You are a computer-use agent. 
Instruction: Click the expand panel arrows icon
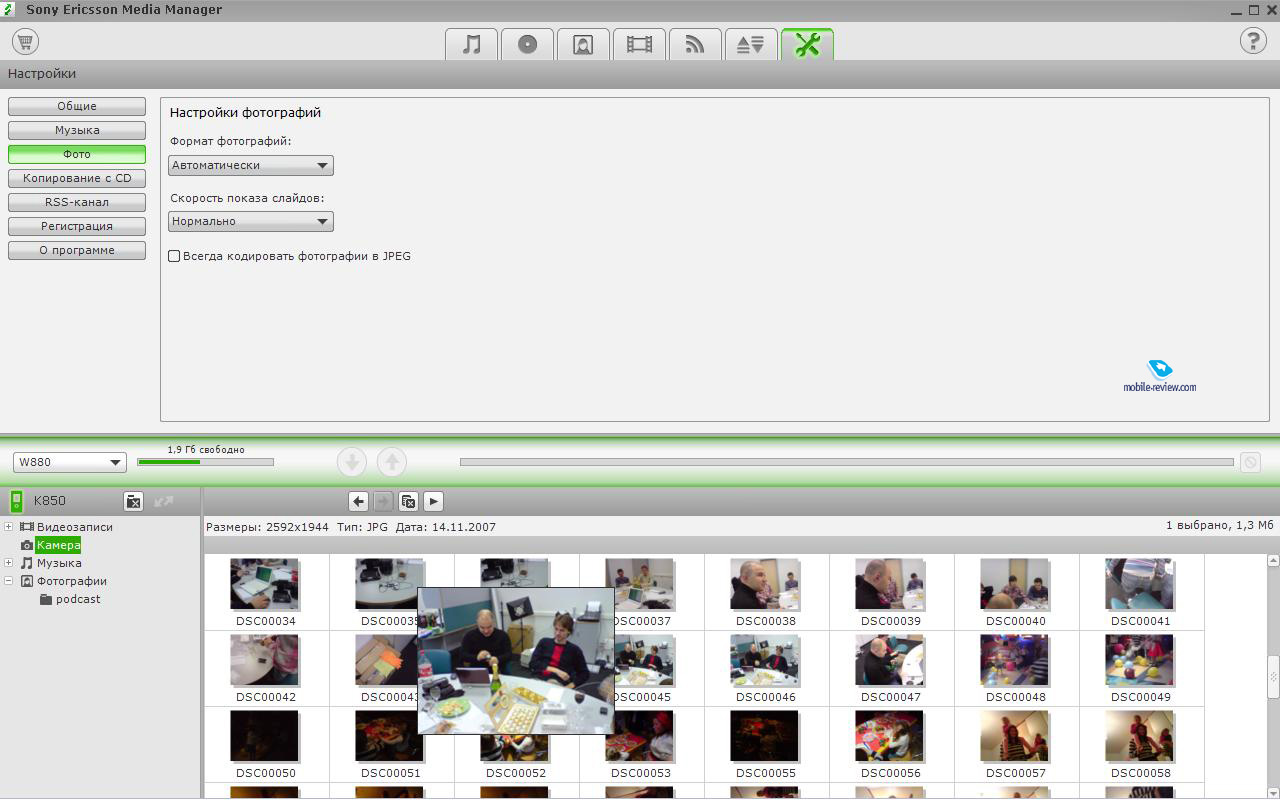pyautogui.click(x=164, y=501)
